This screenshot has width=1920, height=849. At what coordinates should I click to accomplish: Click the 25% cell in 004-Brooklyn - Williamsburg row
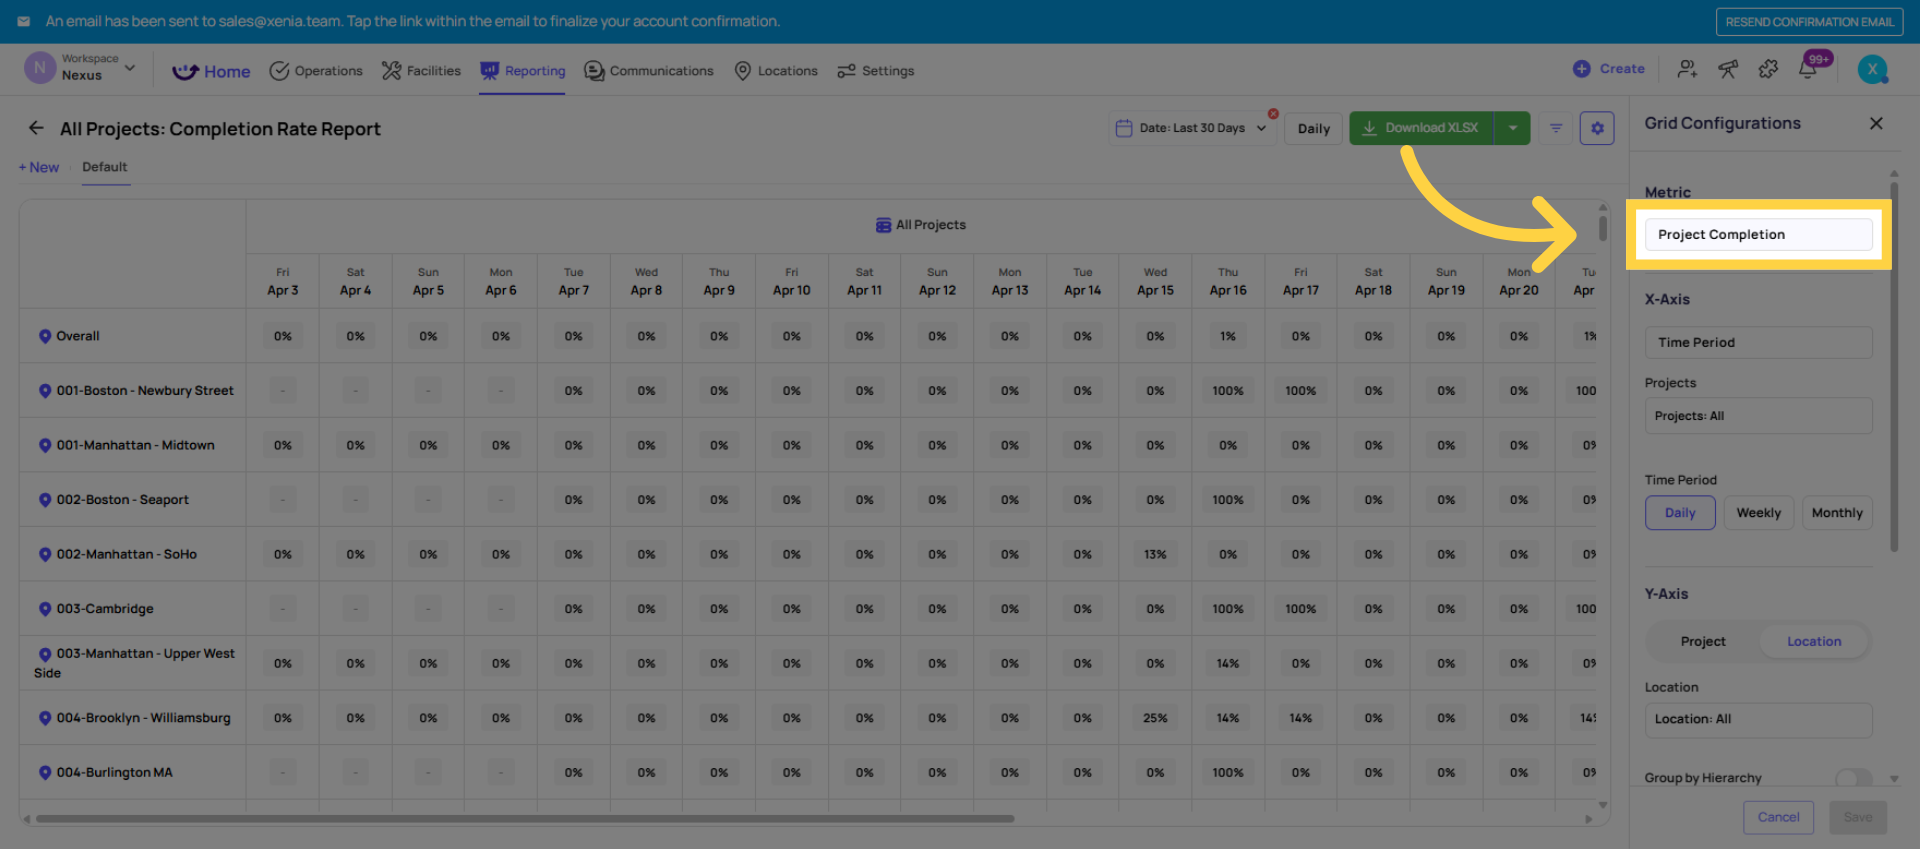[x=1155, y=718]
